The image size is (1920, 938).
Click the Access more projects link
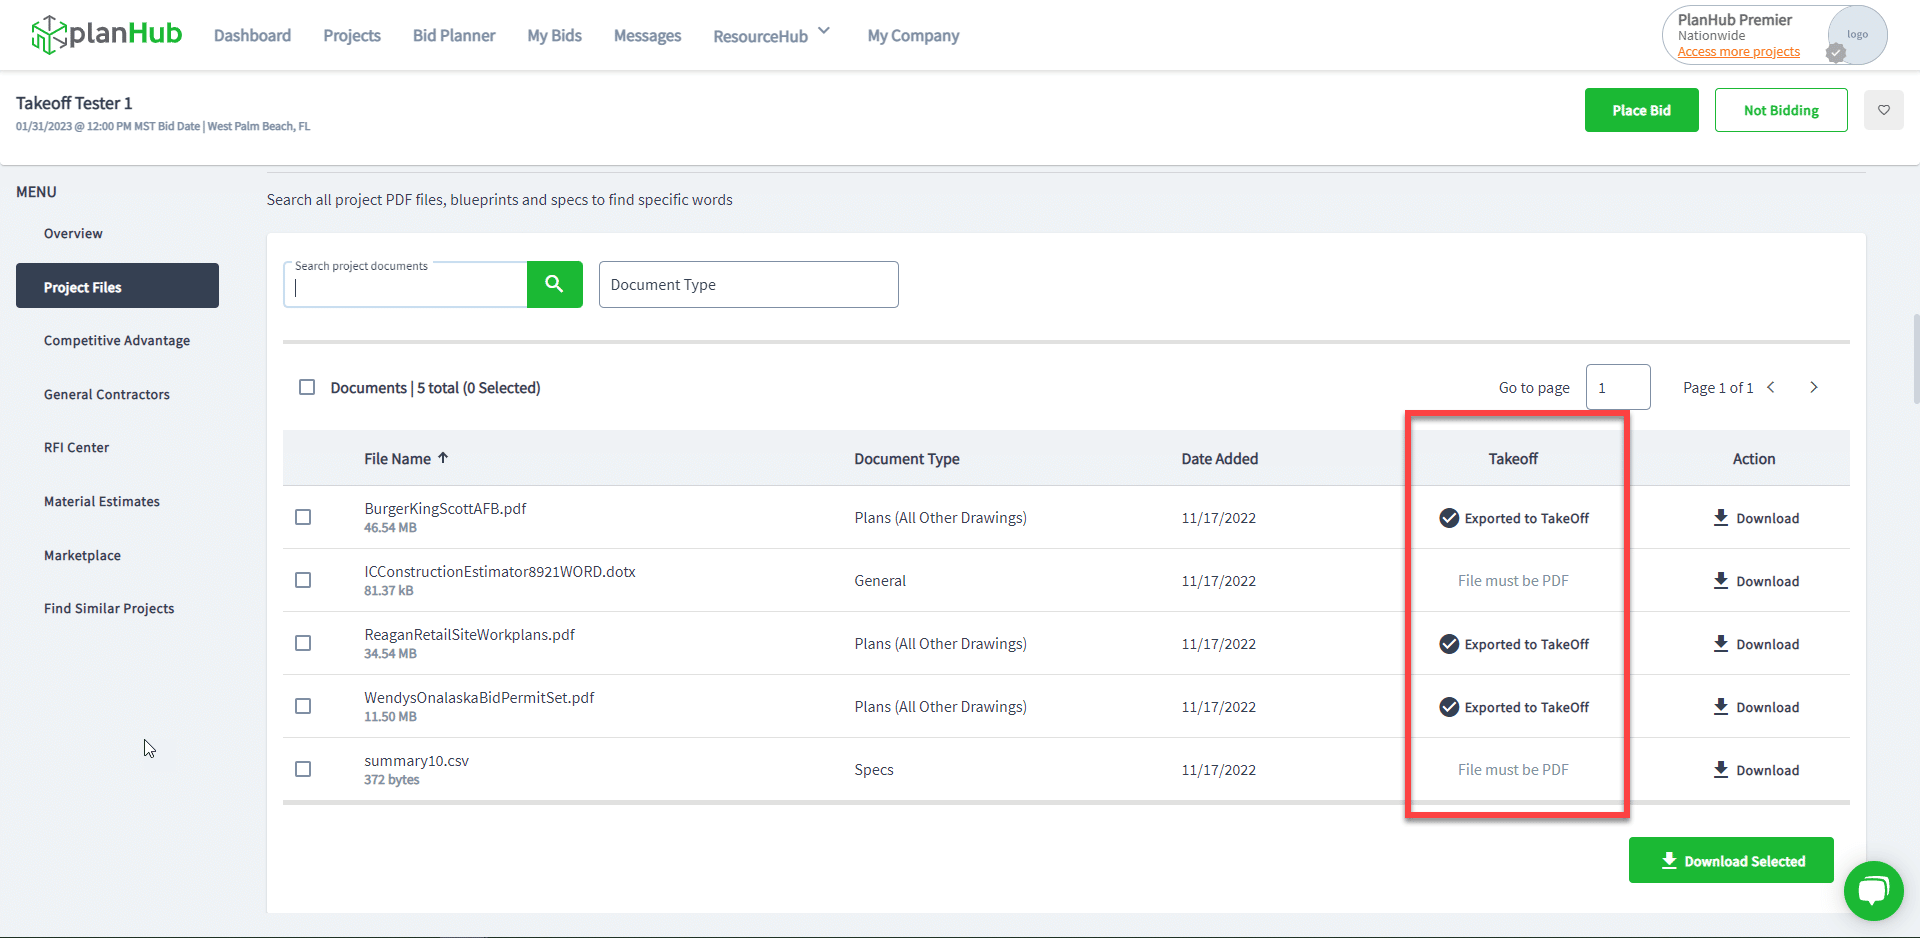(1738, 52)
